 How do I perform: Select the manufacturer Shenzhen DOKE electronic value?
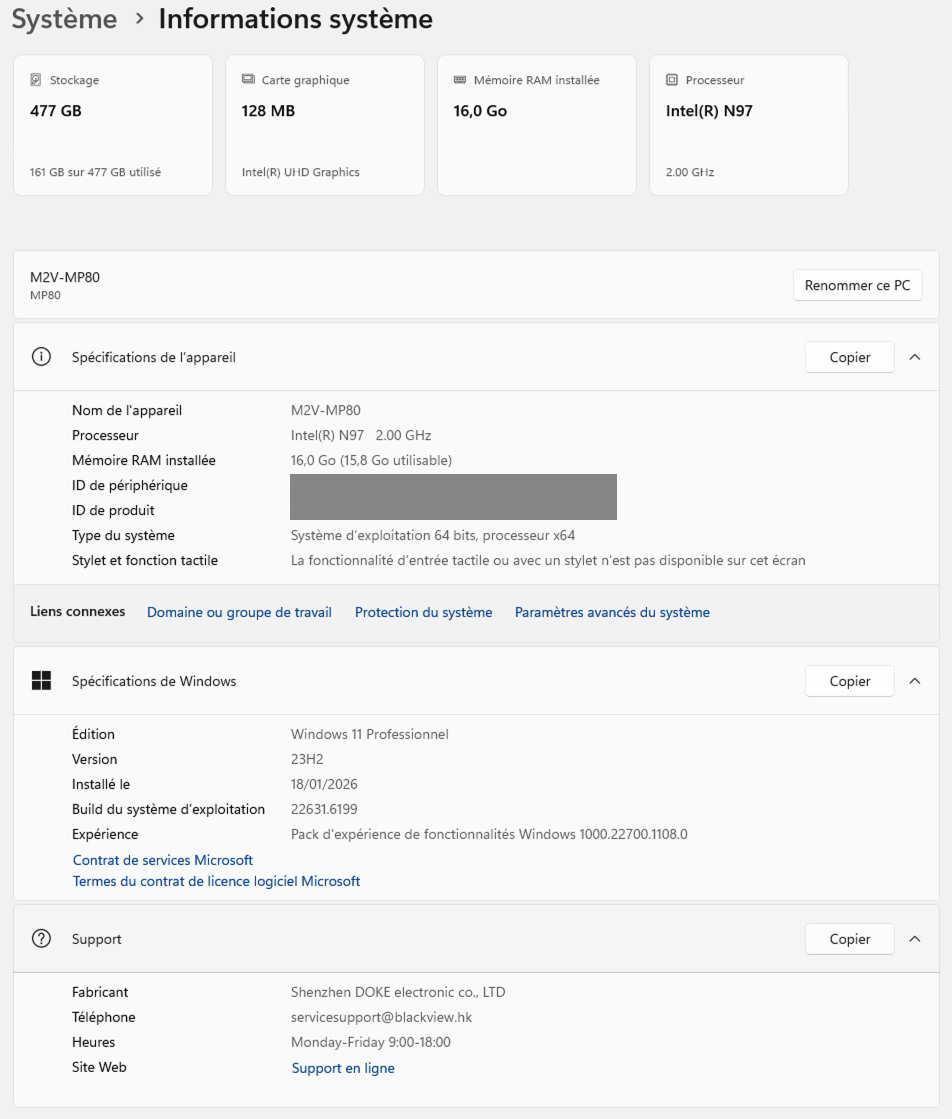tap(397, 992)
